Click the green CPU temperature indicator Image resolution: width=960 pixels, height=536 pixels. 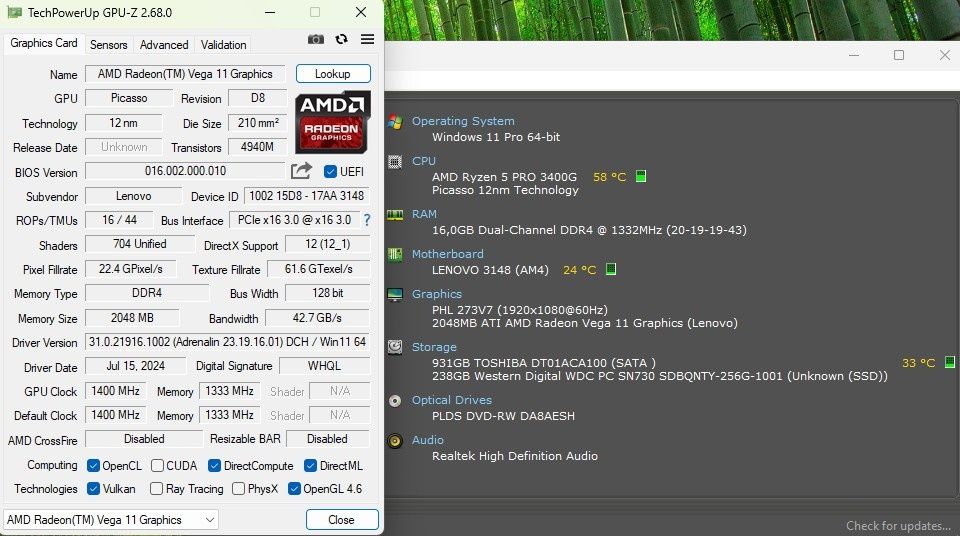[x=641, y=176]
